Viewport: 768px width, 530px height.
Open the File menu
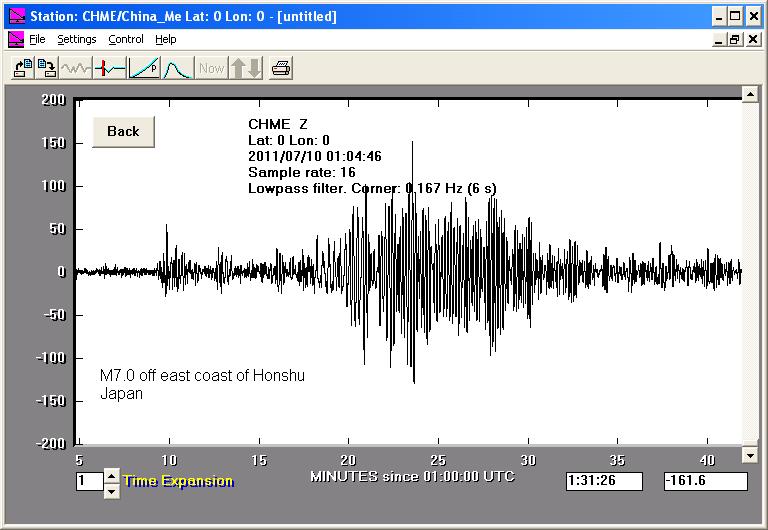(x=38, y=39)
